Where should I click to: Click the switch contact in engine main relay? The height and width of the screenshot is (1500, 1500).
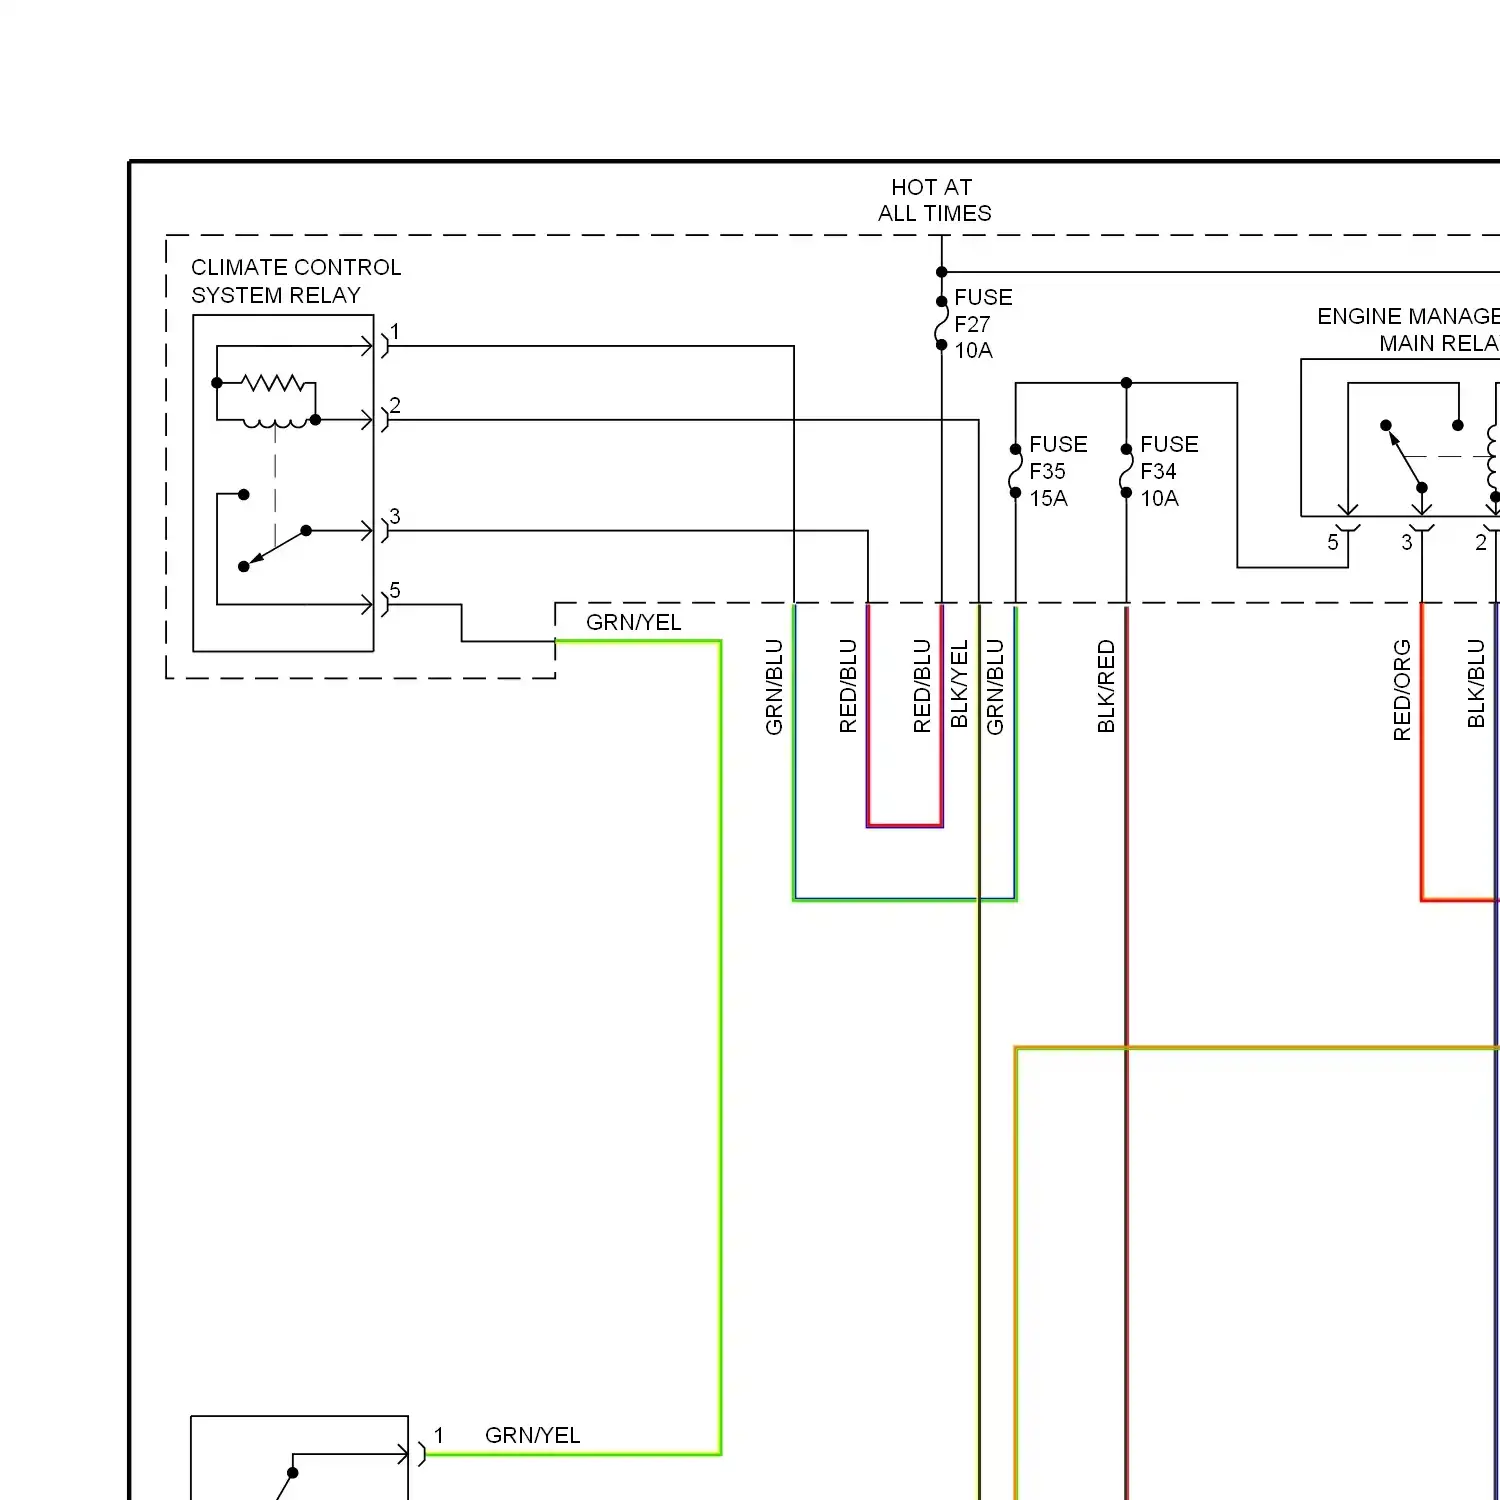pos(1404,456)
